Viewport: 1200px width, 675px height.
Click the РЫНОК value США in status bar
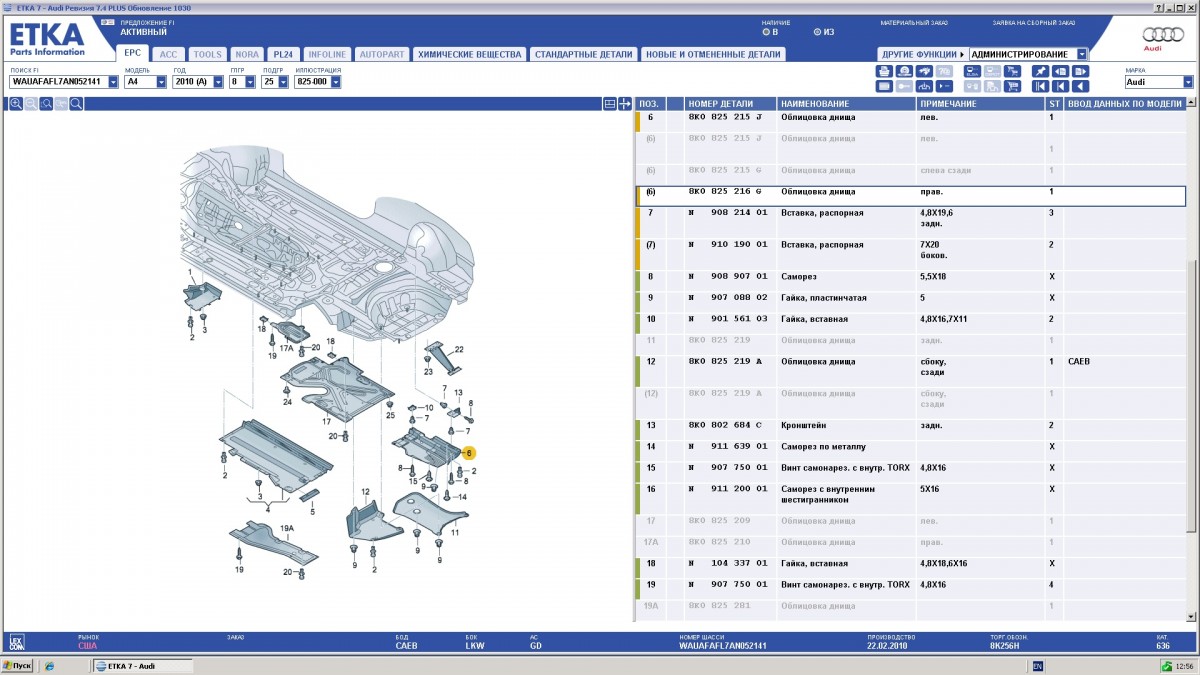(88, 646)
